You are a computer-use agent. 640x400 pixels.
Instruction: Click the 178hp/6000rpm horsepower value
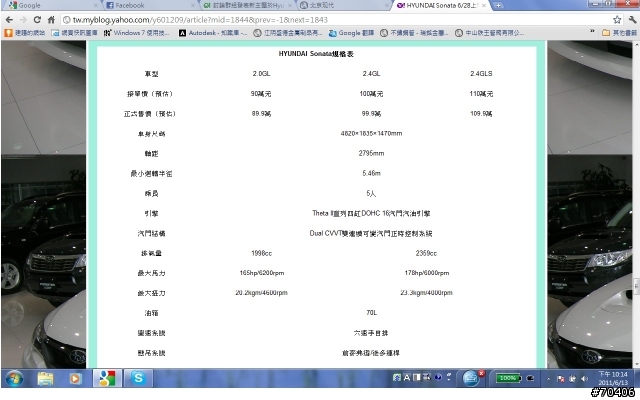coord(427,273)
